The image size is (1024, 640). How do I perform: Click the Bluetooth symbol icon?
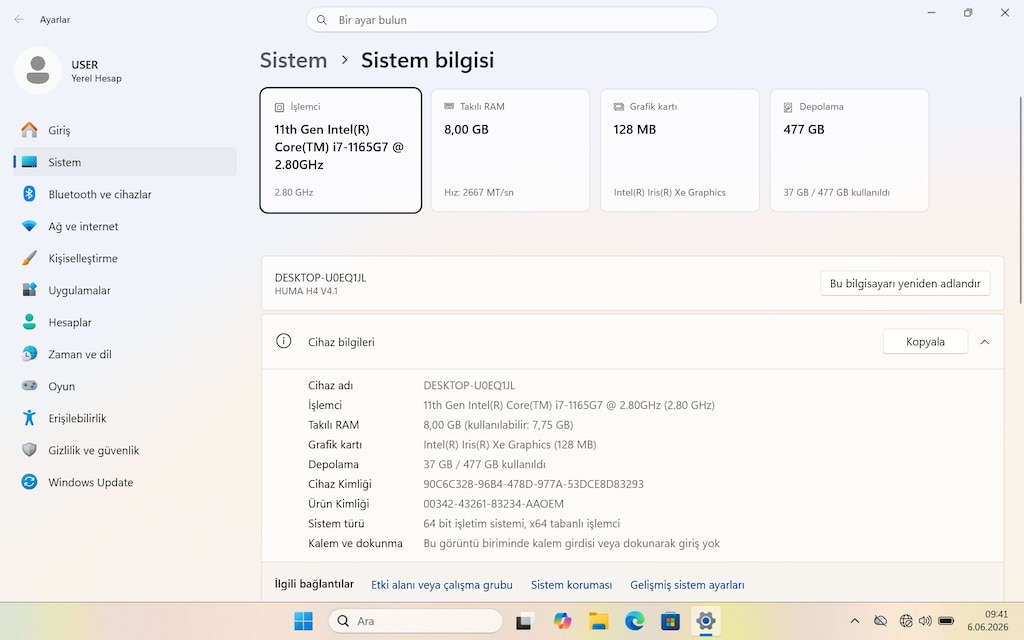click(29, 194)
